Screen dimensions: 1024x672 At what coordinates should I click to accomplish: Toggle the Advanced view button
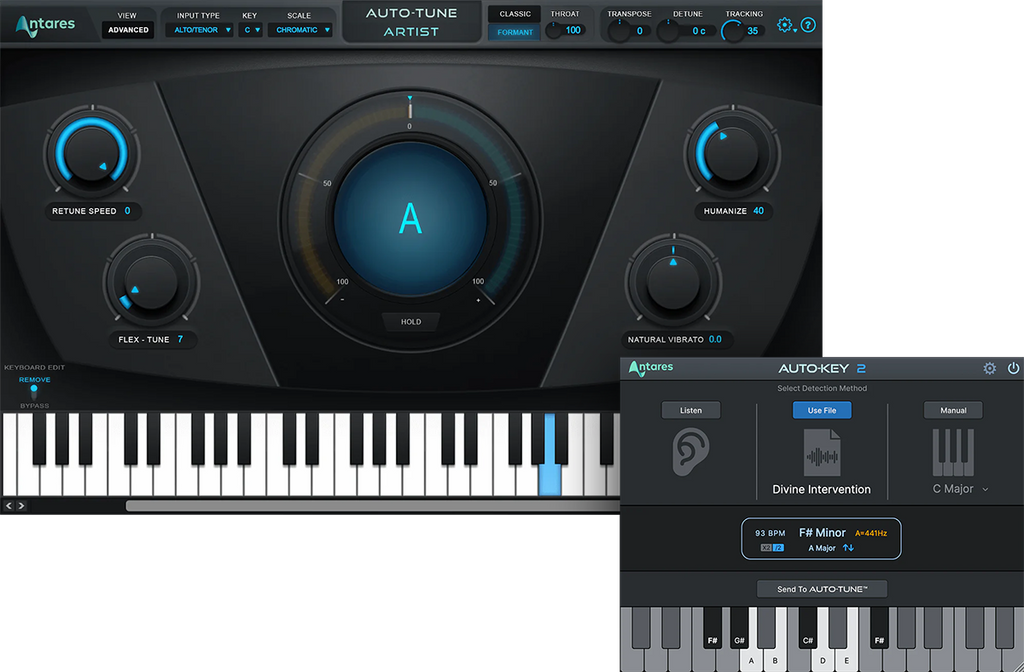click(128, 30)
